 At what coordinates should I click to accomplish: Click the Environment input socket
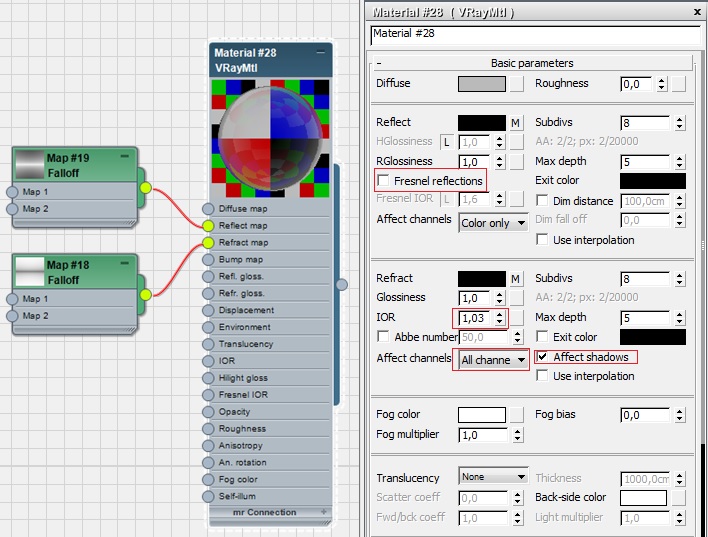208,327
